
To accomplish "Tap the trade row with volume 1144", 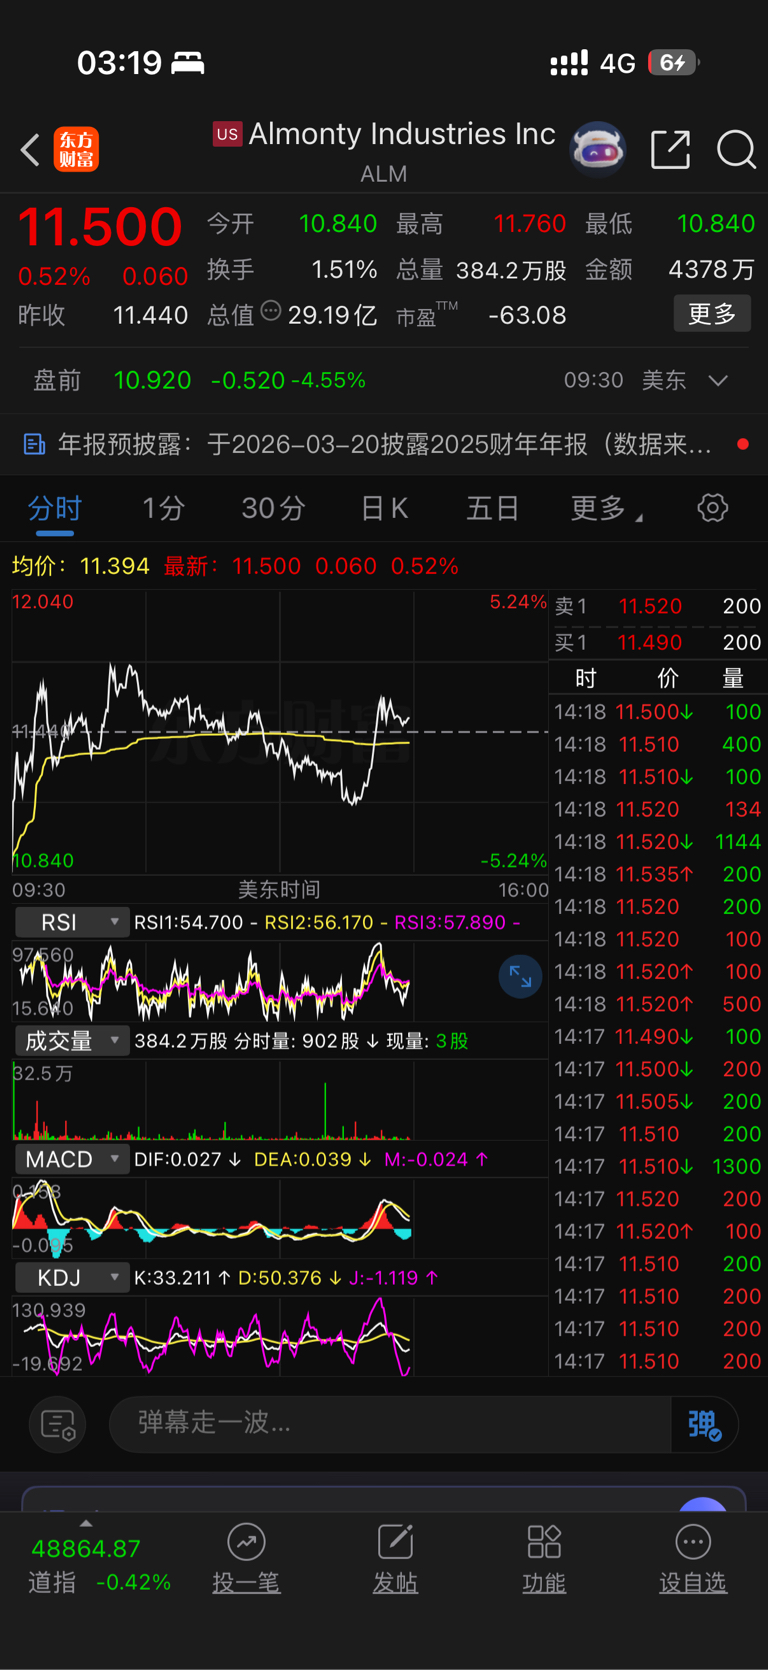I will pos(658,842).
